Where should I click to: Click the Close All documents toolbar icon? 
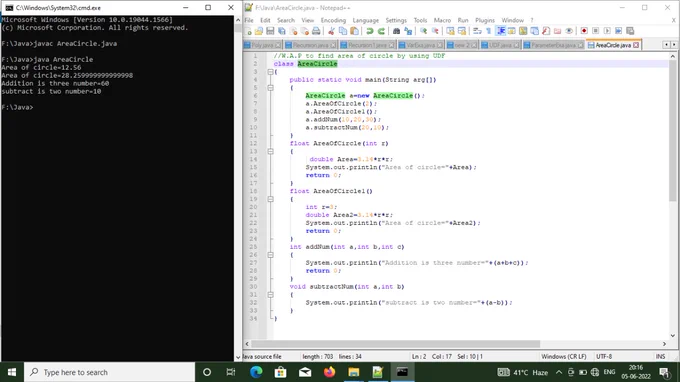305,31
